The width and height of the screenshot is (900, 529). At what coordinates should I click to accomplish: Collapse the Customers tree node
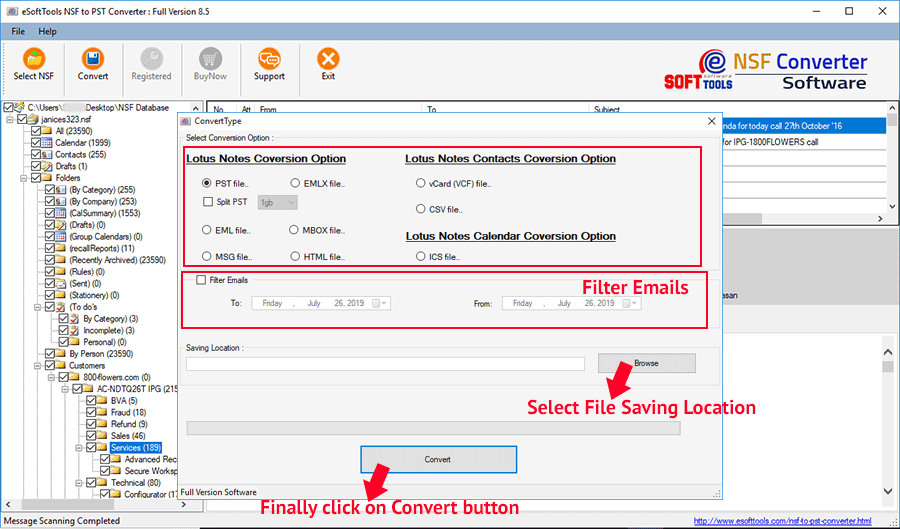coord(37,365)
